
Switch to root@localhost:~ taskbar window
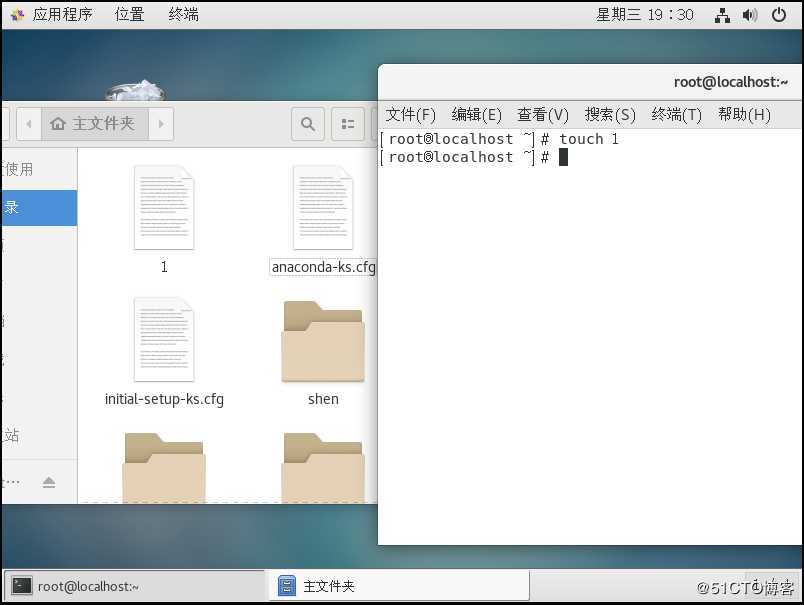pos(135,586)
